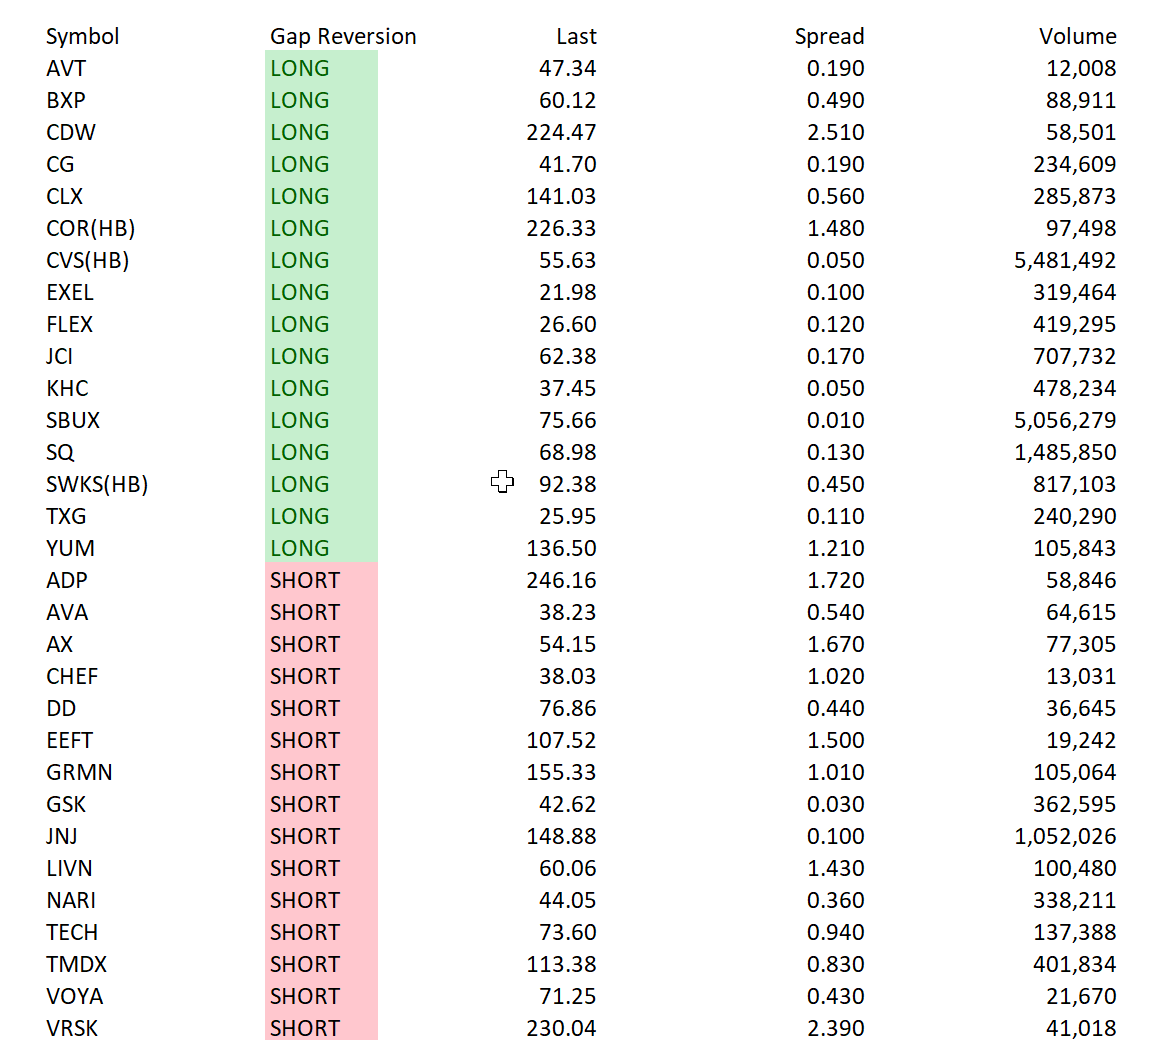Image resolution: width=1158 pixels, height=1040 pixels.
Task: Select the LONG cell for YUM
Action: tap(321, 548)
